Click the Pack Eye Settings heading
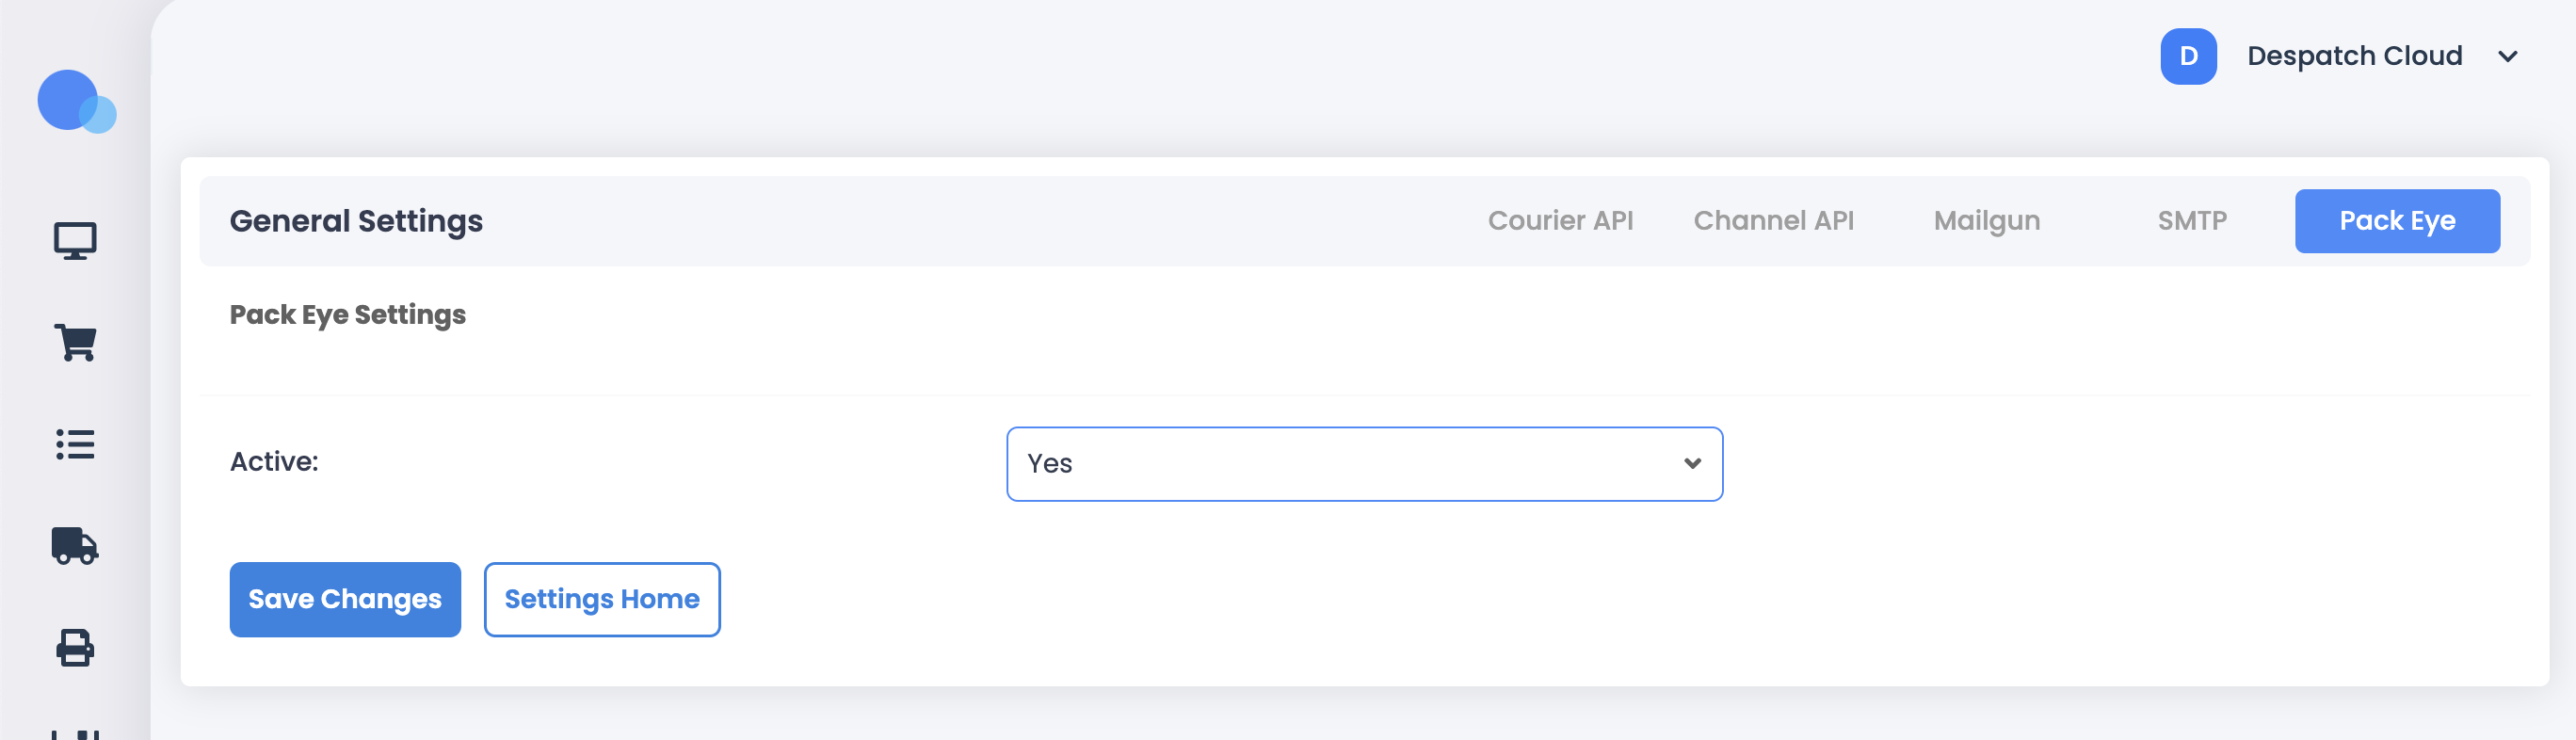Viewport: 2576px width, 740px height. (x=347, y=315)
